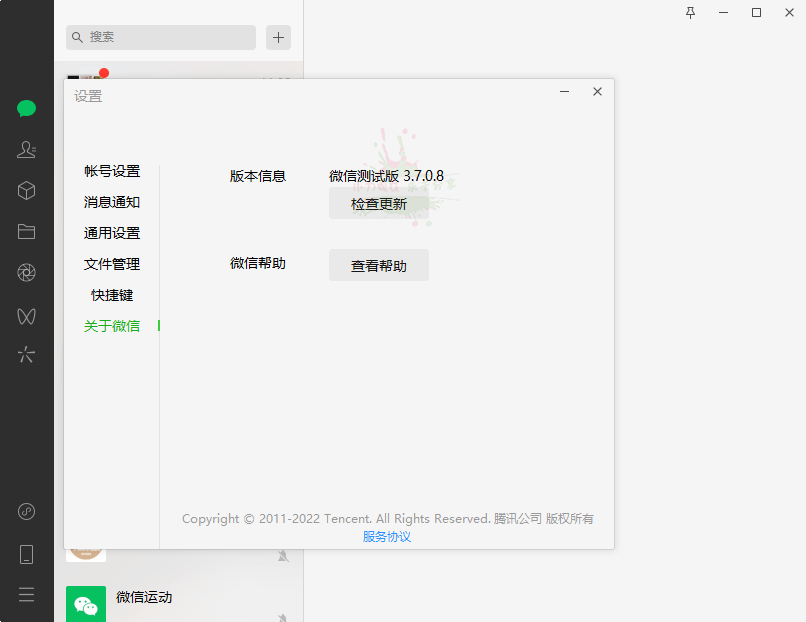Click the mobile phone icon in sidebar

pos(27,554)
